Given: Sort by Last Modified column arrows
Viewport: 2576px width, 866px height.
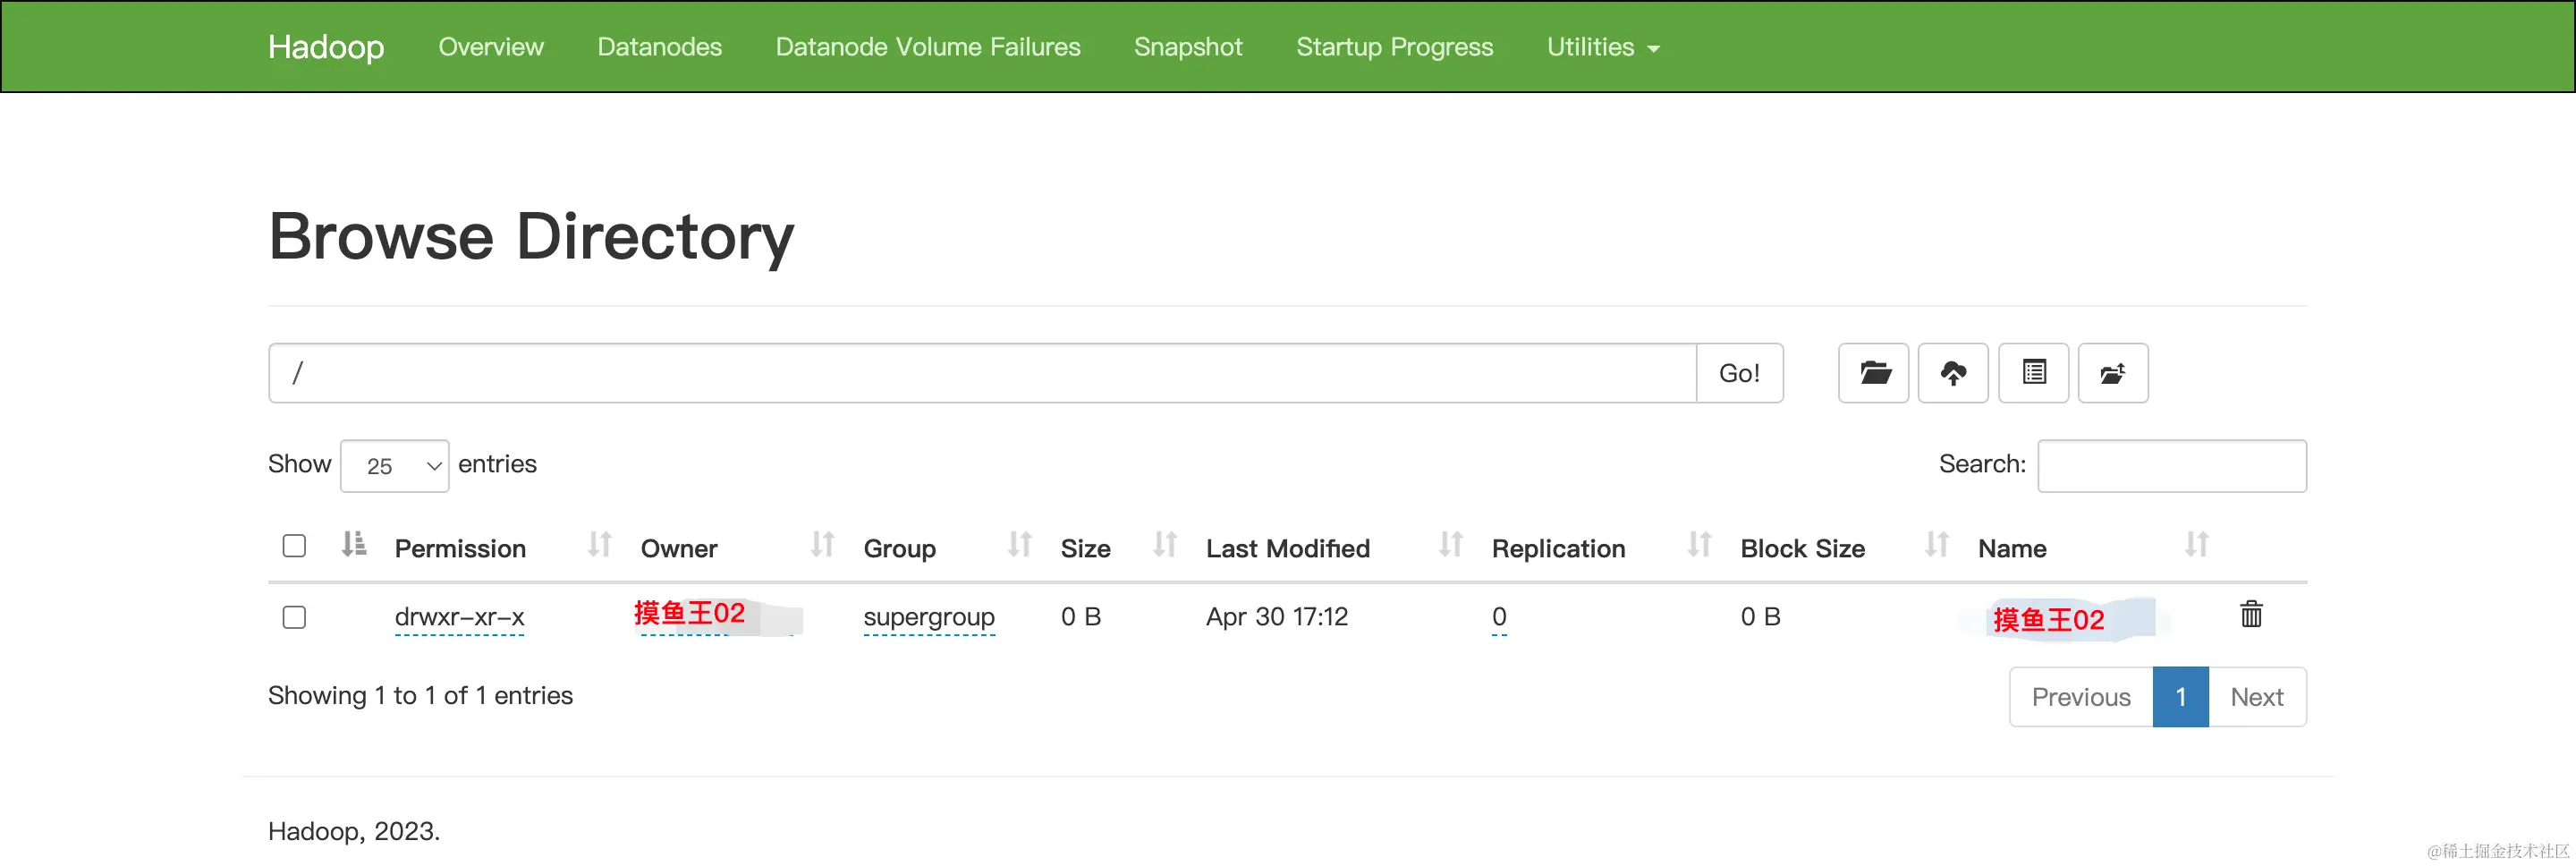Looking at the screenshot, I should 1450,544.
